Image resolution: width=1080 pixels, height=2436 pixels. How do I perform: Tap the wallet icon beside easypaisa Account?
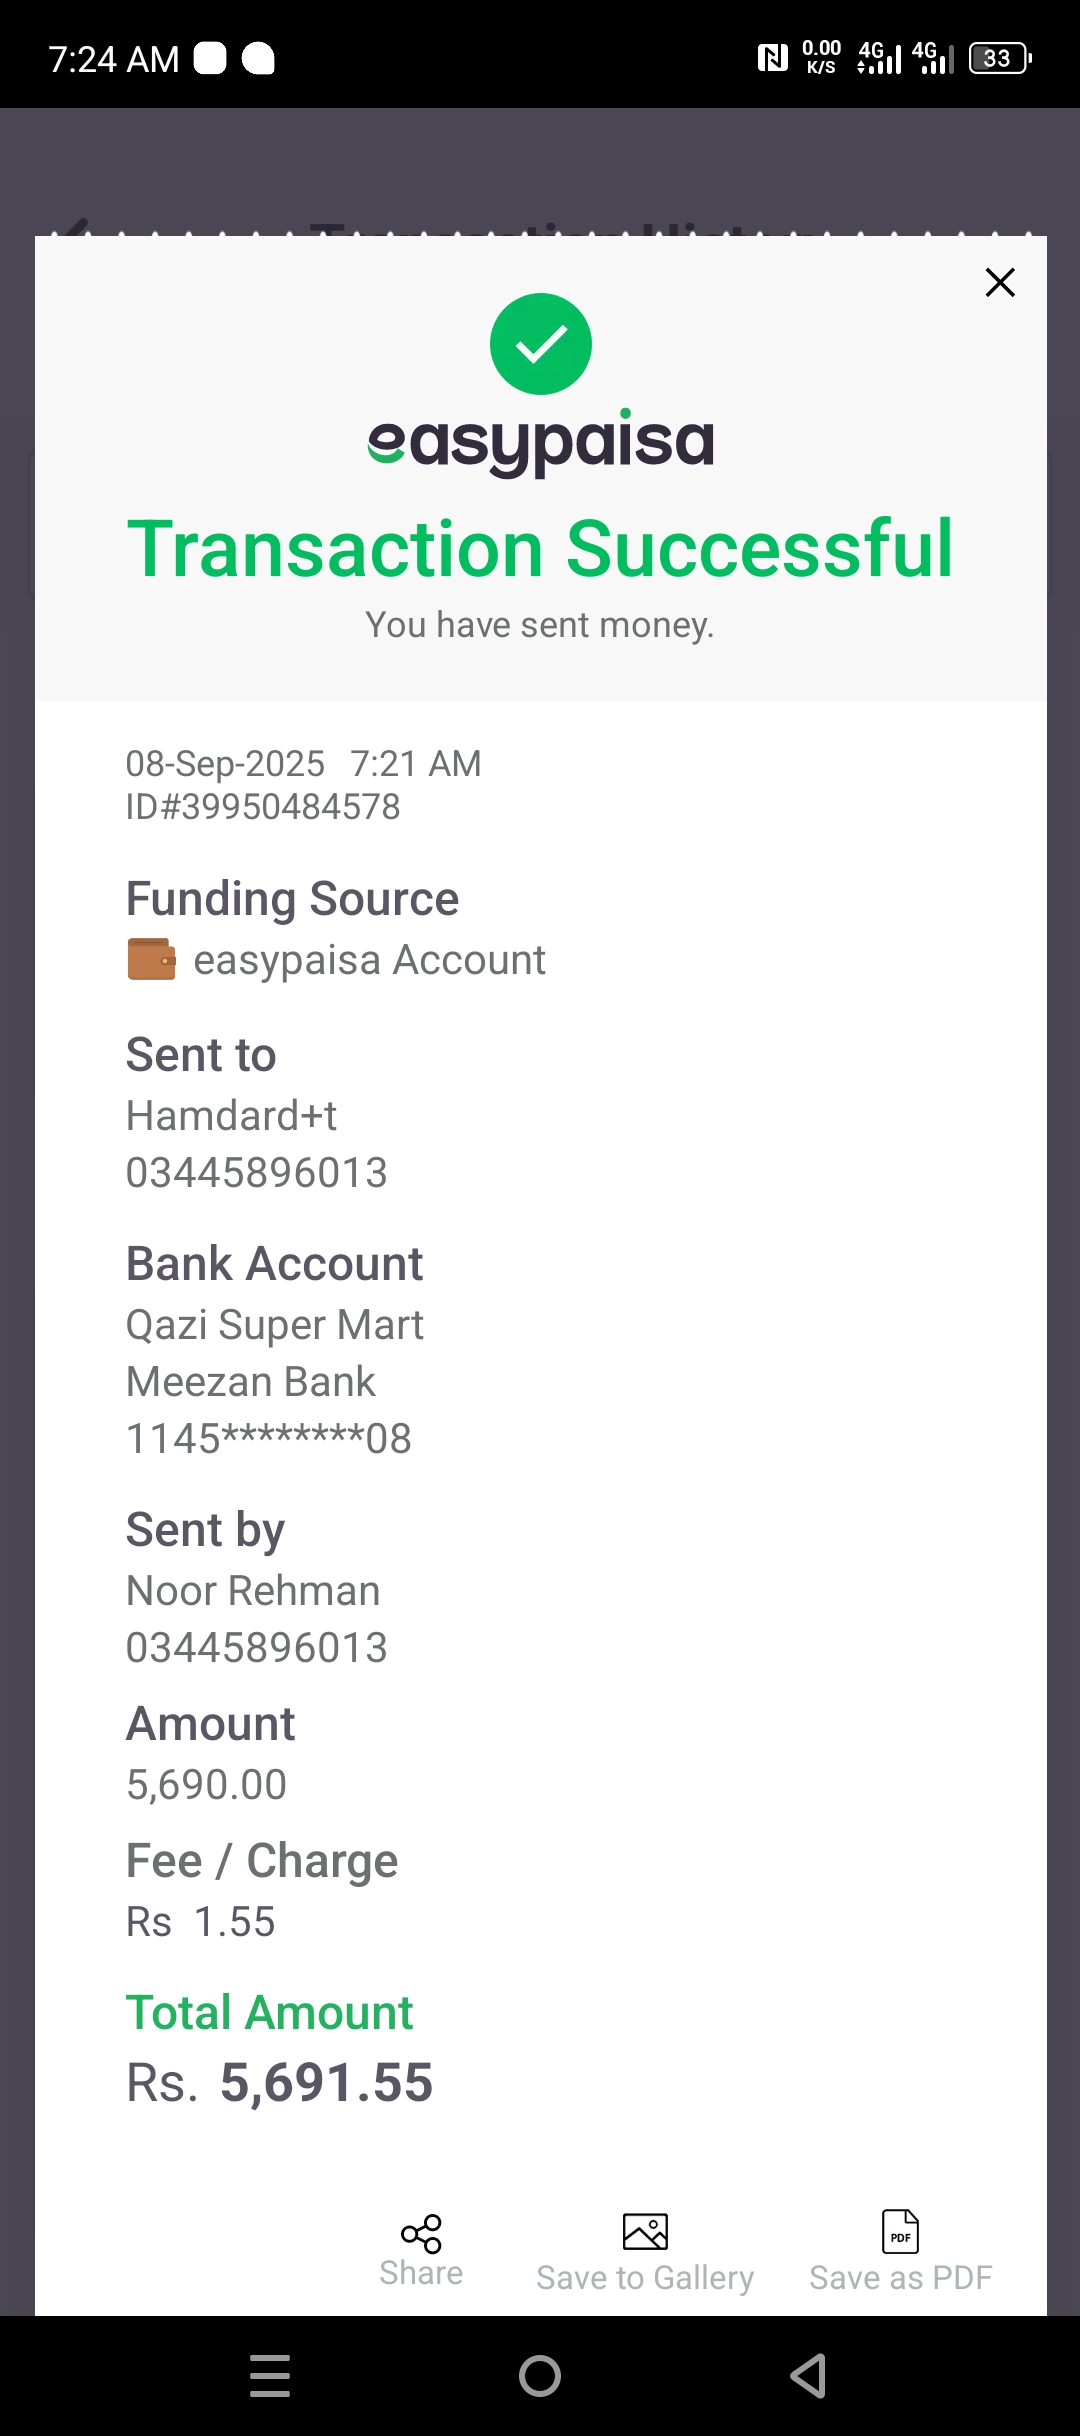click(x=151, y=959)
